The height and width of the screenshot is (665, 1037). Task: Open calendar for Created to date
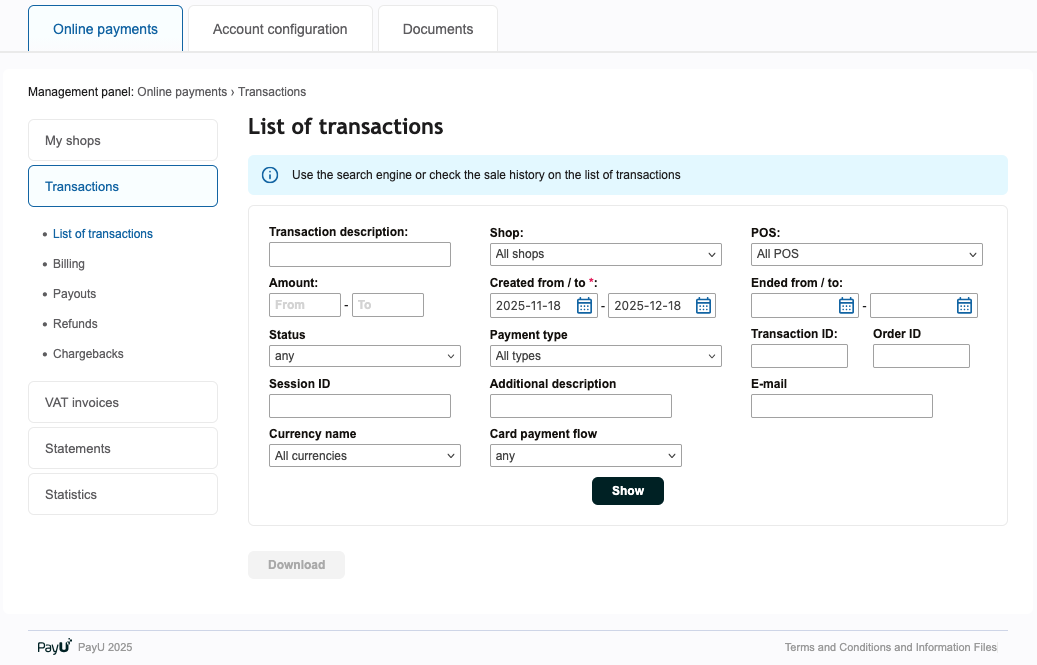703,306
